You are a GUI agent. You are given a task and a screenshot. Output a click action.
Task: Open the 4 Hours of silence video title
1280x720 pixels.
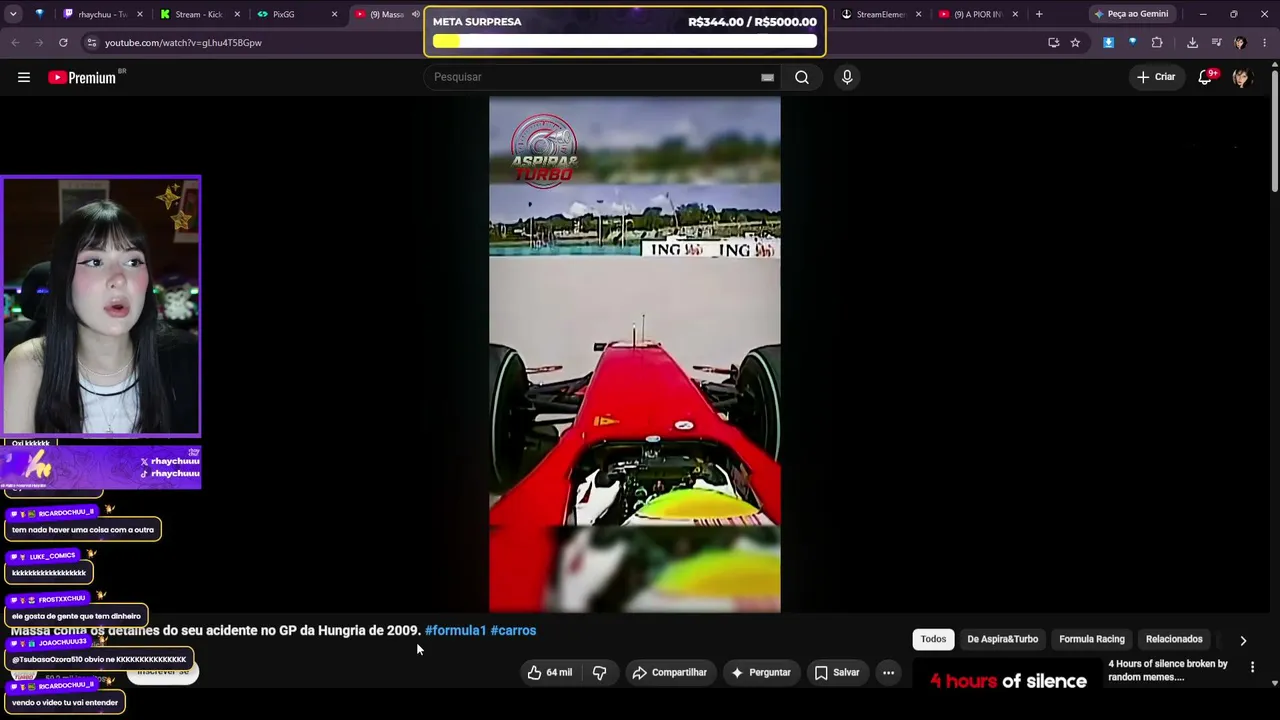tap(1168, 670)
